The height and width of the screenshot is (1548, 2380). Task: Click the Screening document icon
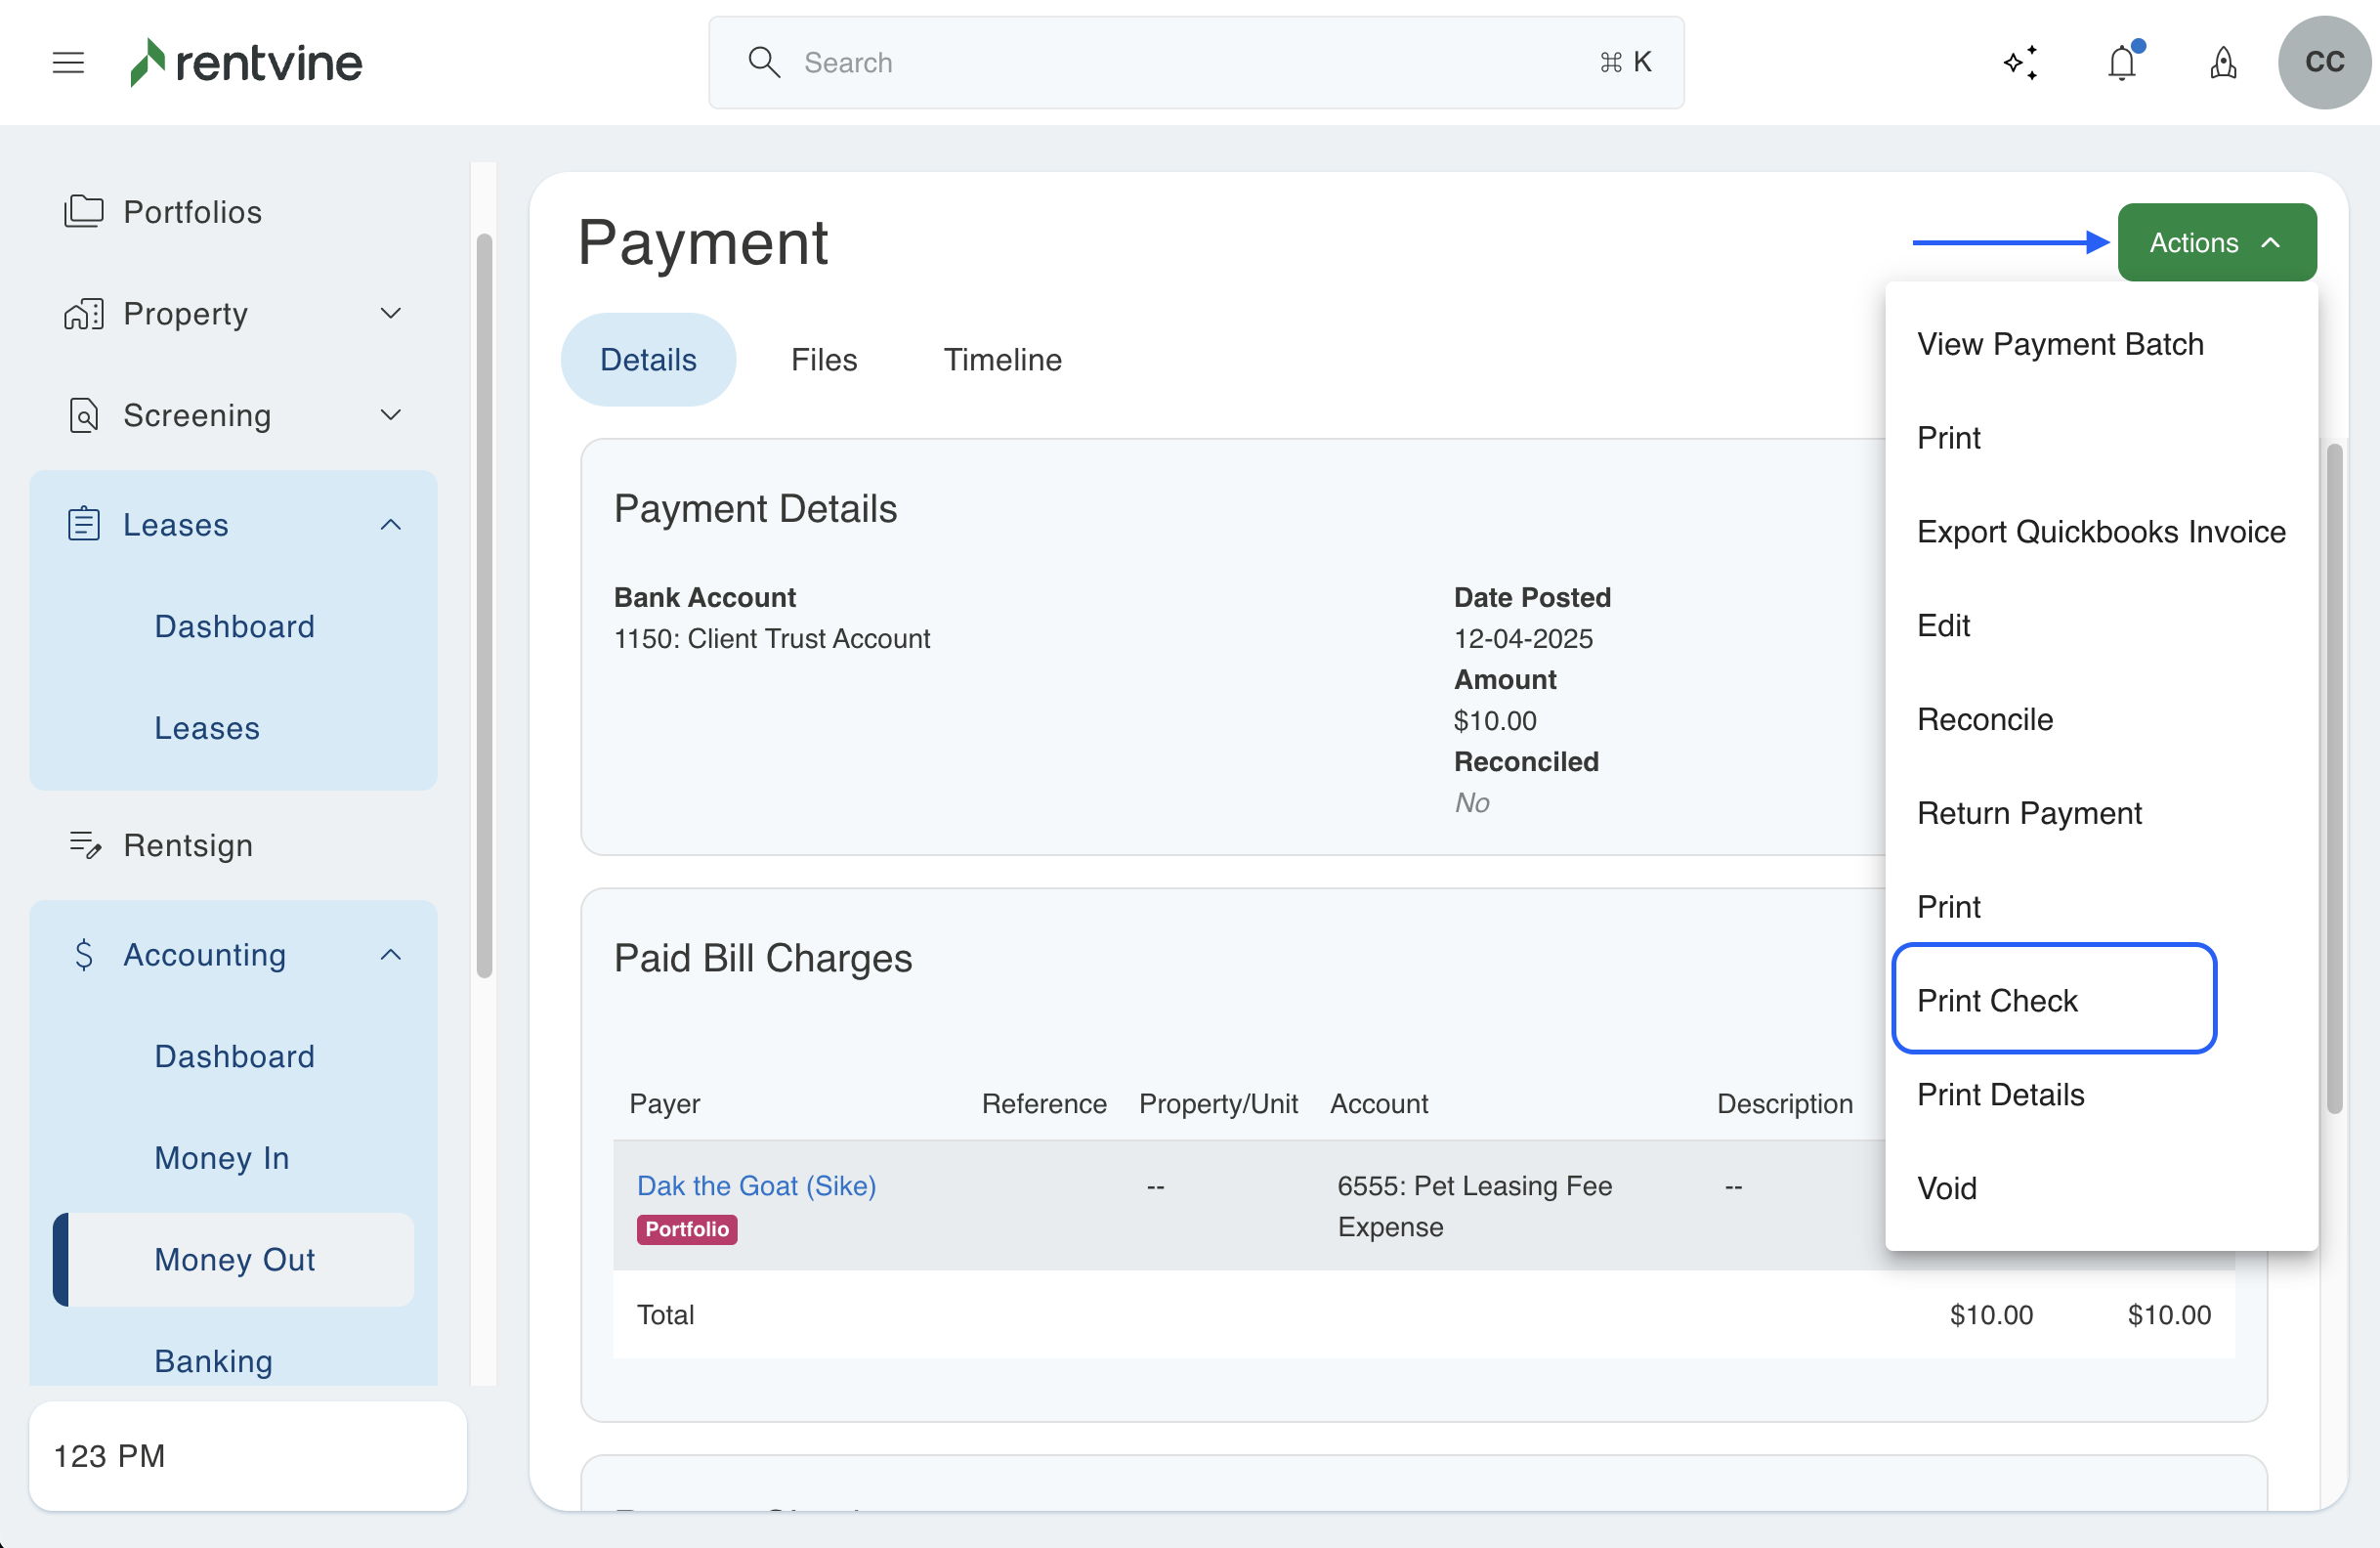pos(84,415)
